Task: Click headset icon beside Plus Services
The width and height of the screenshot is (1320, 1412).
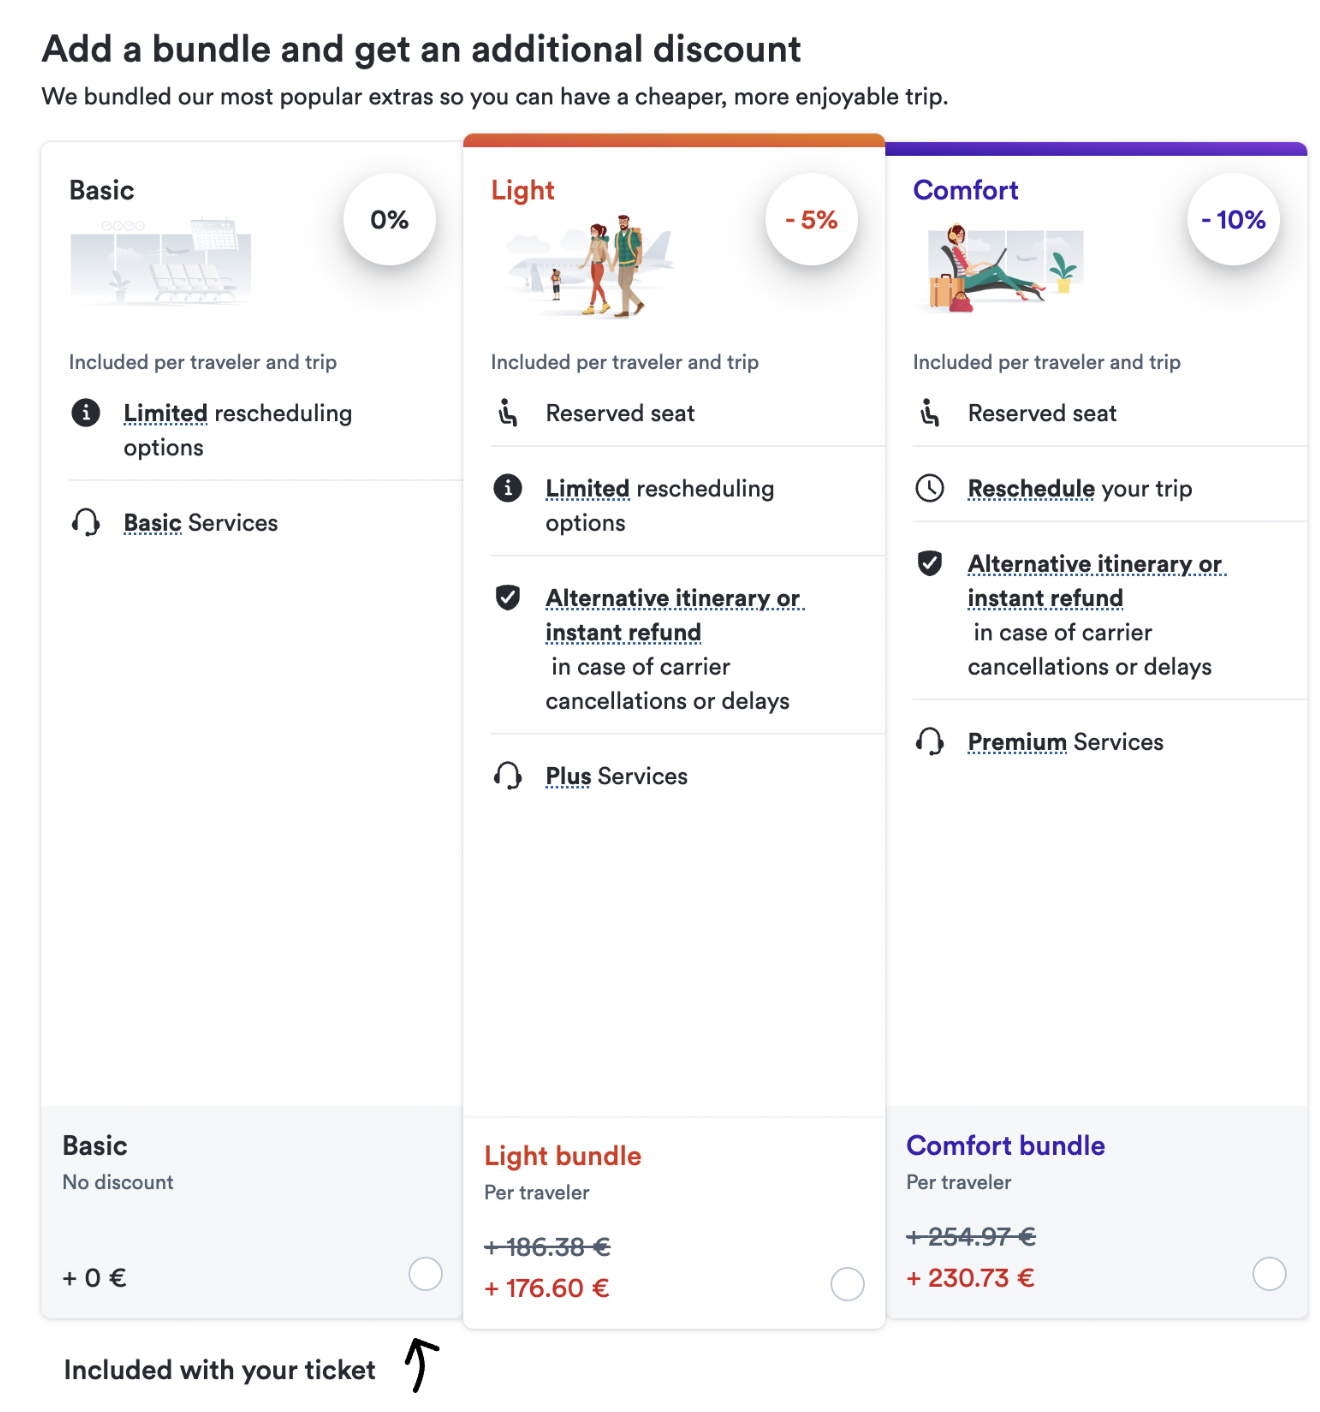Action: click(x=508, y=775)
